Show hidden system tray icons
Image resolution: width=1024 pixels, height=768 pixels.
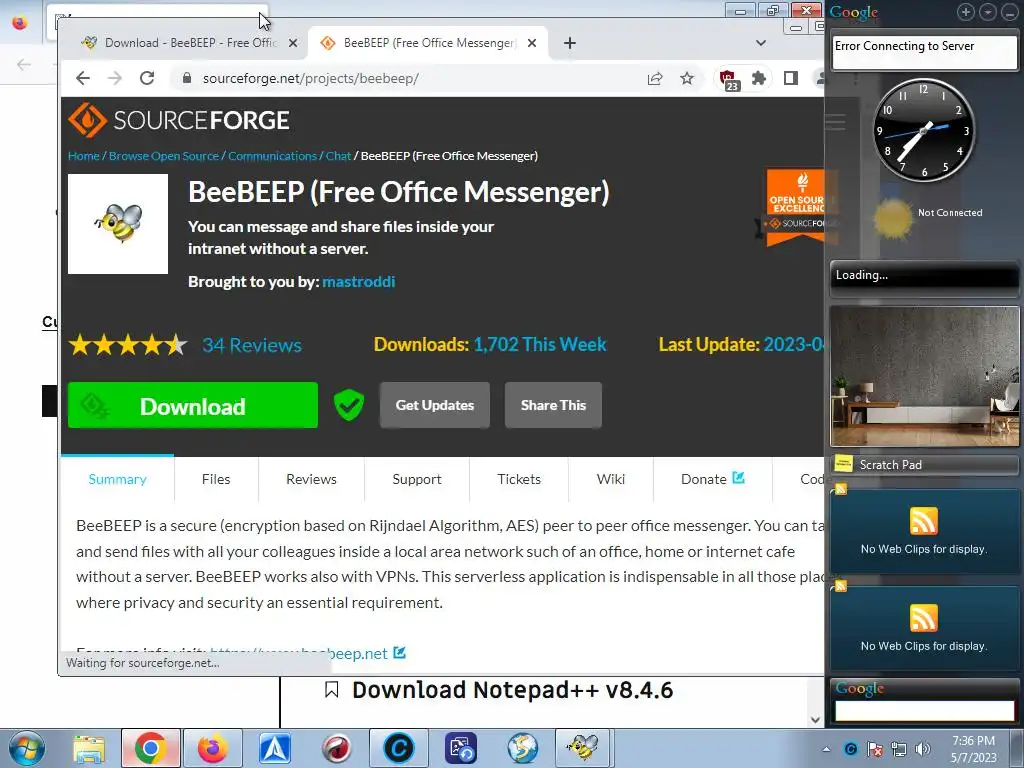(826, 749)
